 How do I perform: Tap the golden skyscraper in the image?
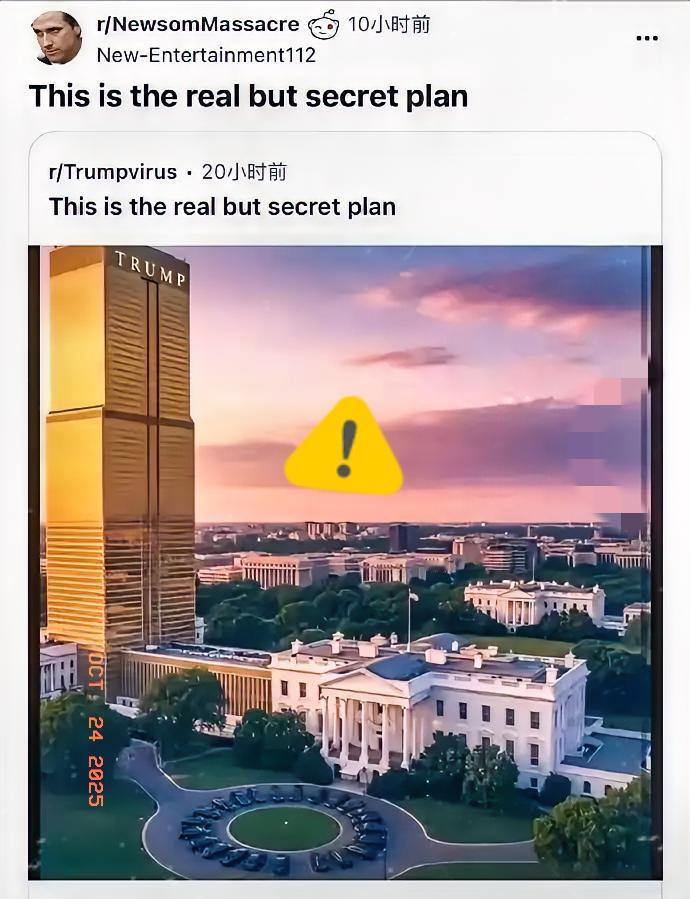pos(120,450)
